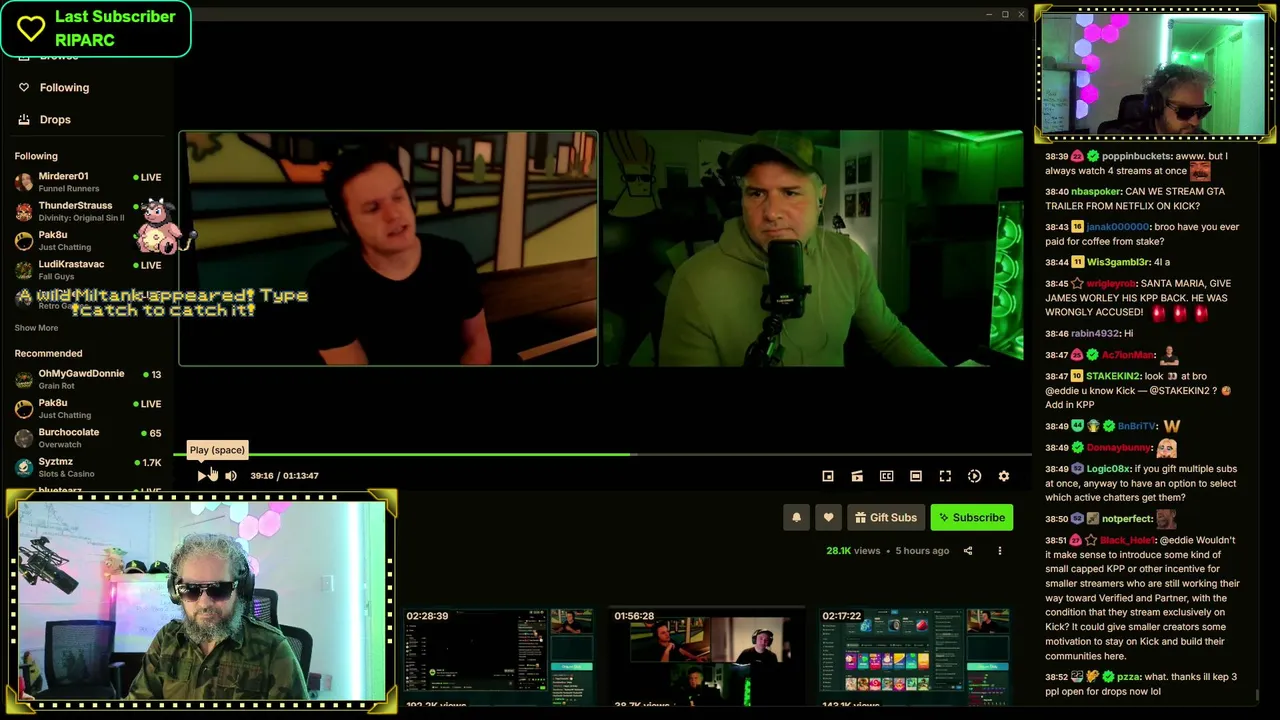Toggle closed captions

tap(886, 476)
